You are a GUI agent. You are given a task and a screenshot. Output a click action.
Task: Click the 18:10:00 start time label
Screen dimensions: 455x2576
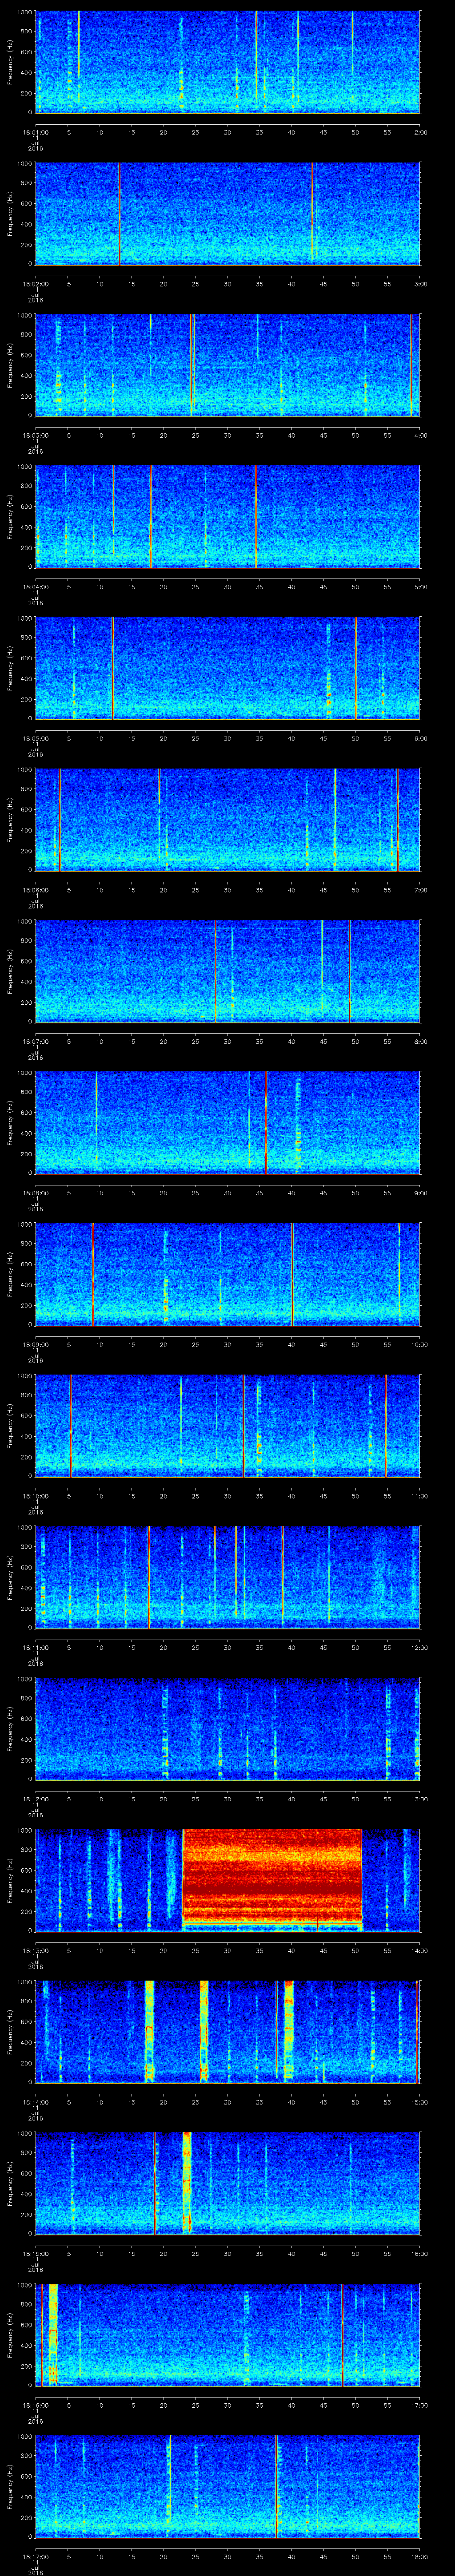coord(35,1496)
